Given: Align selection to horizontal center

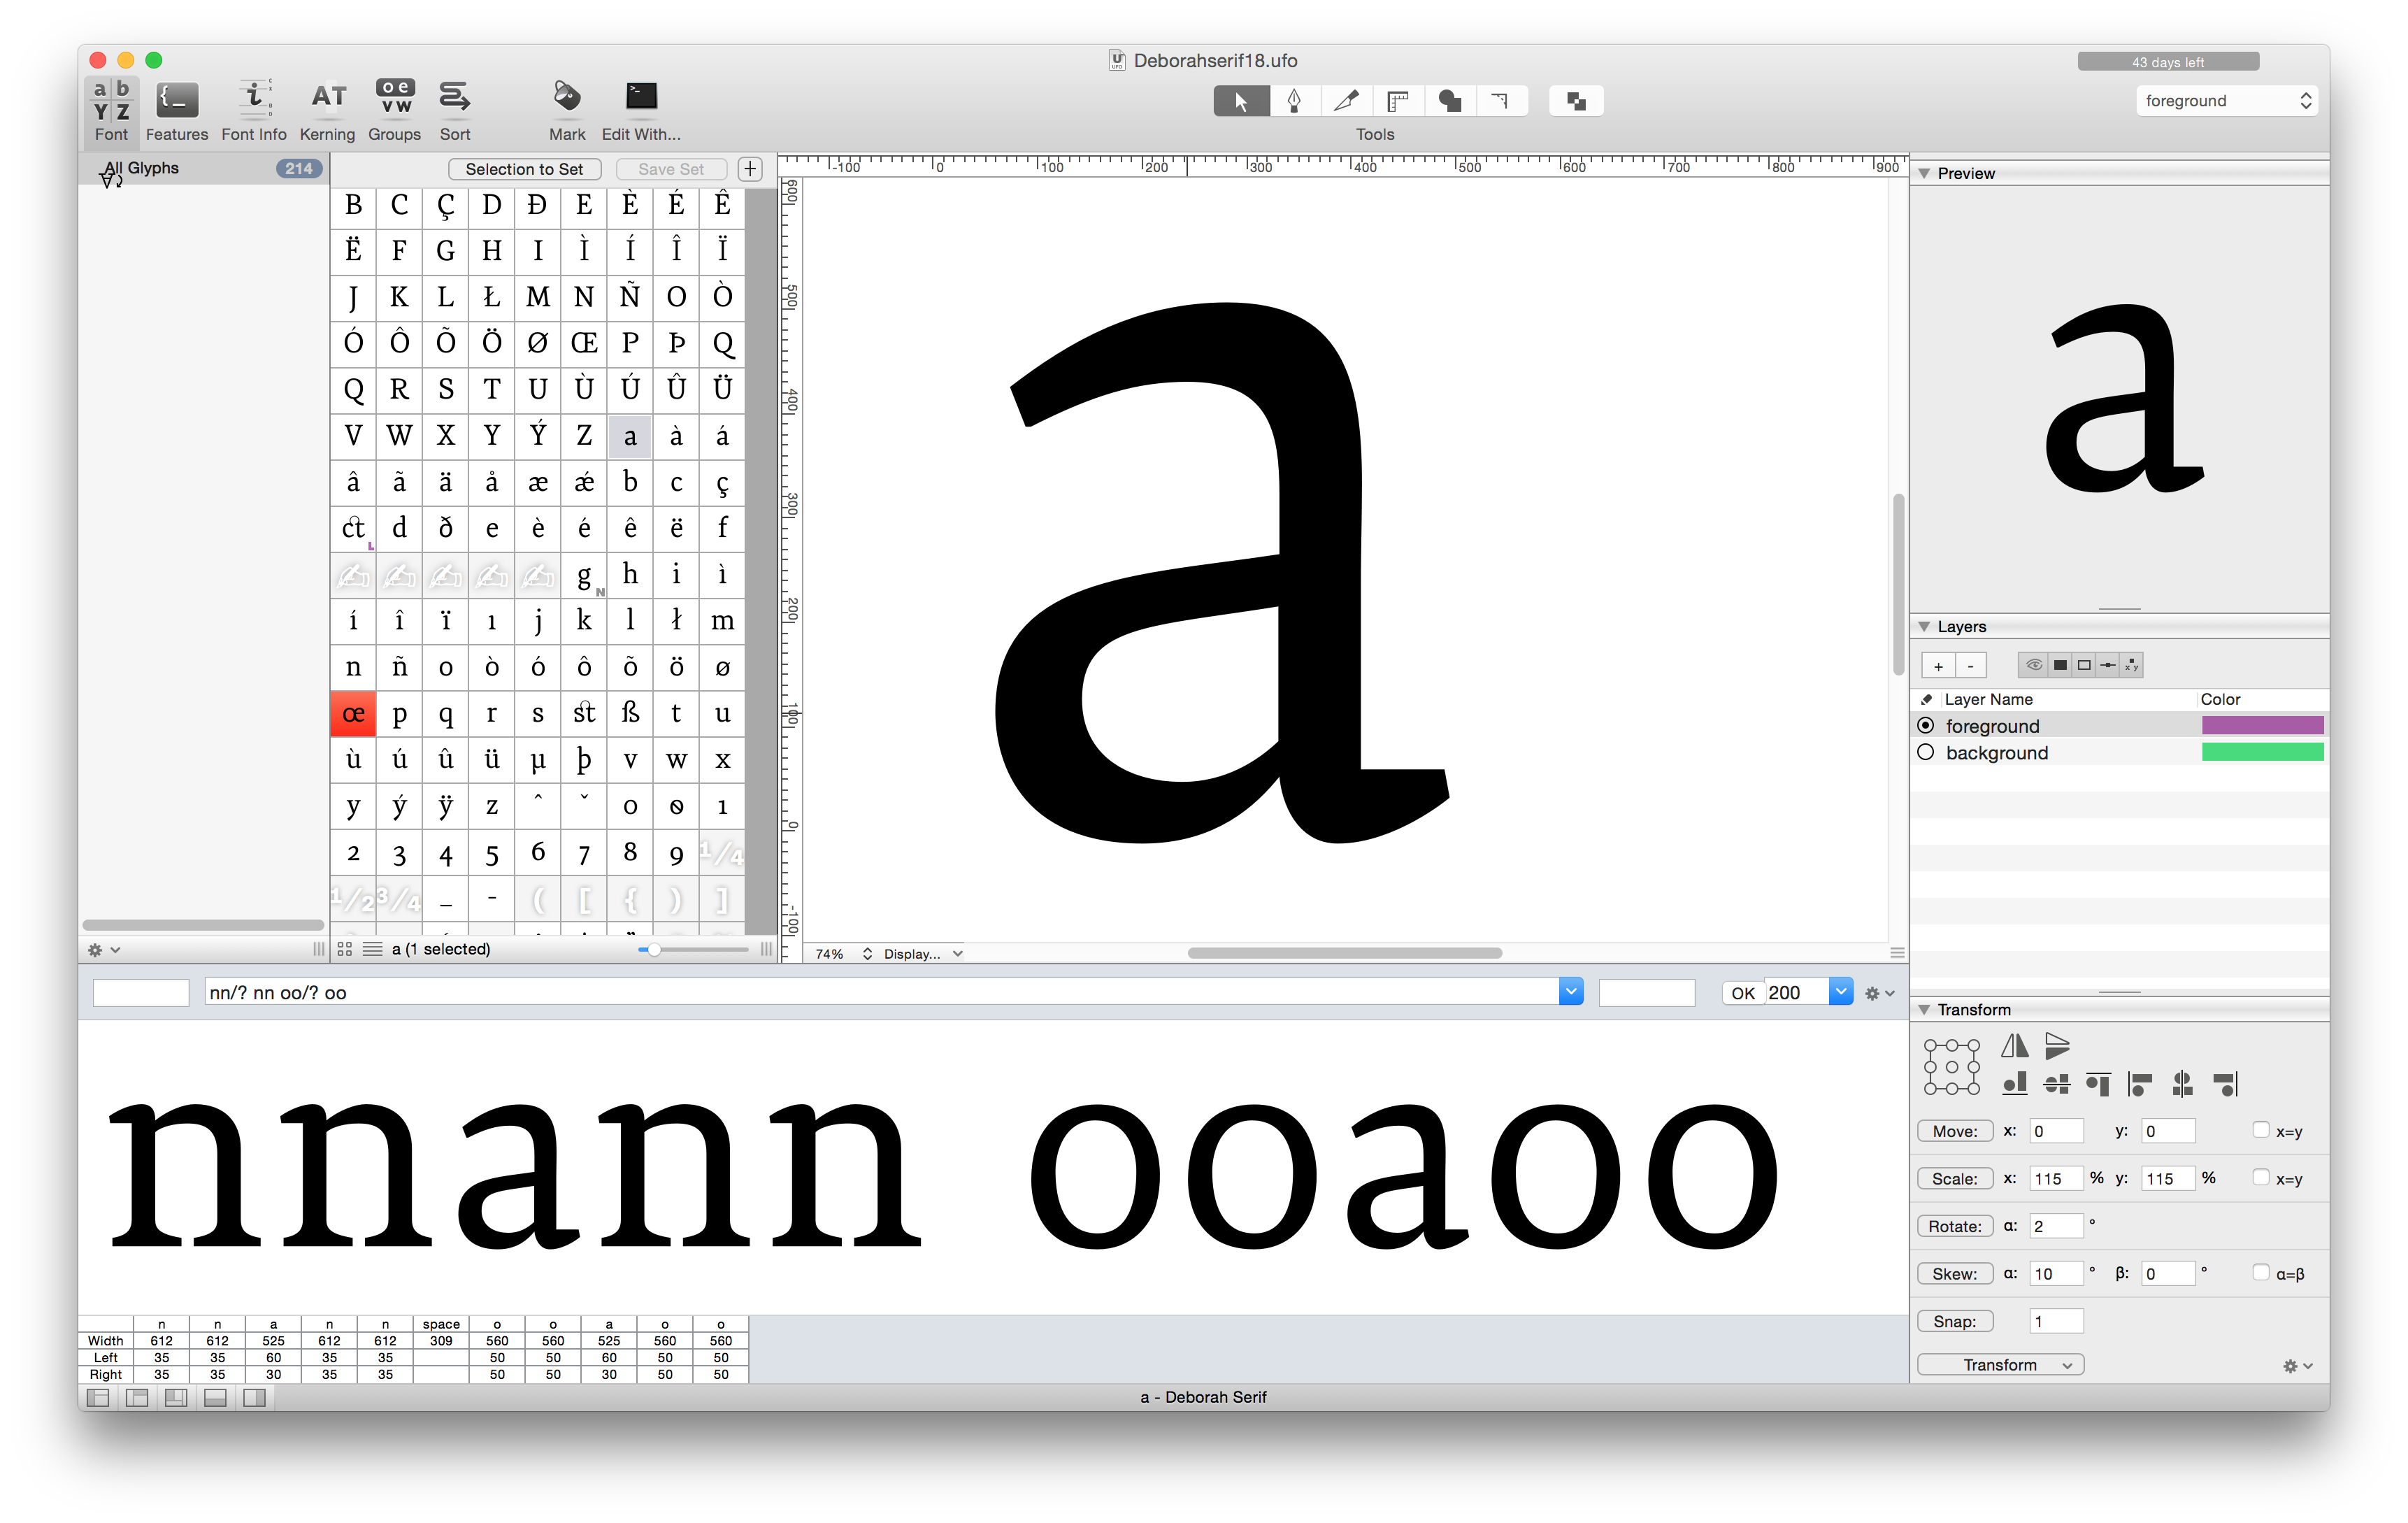Looking at the screenshot, I should tap(2183, 1084).
